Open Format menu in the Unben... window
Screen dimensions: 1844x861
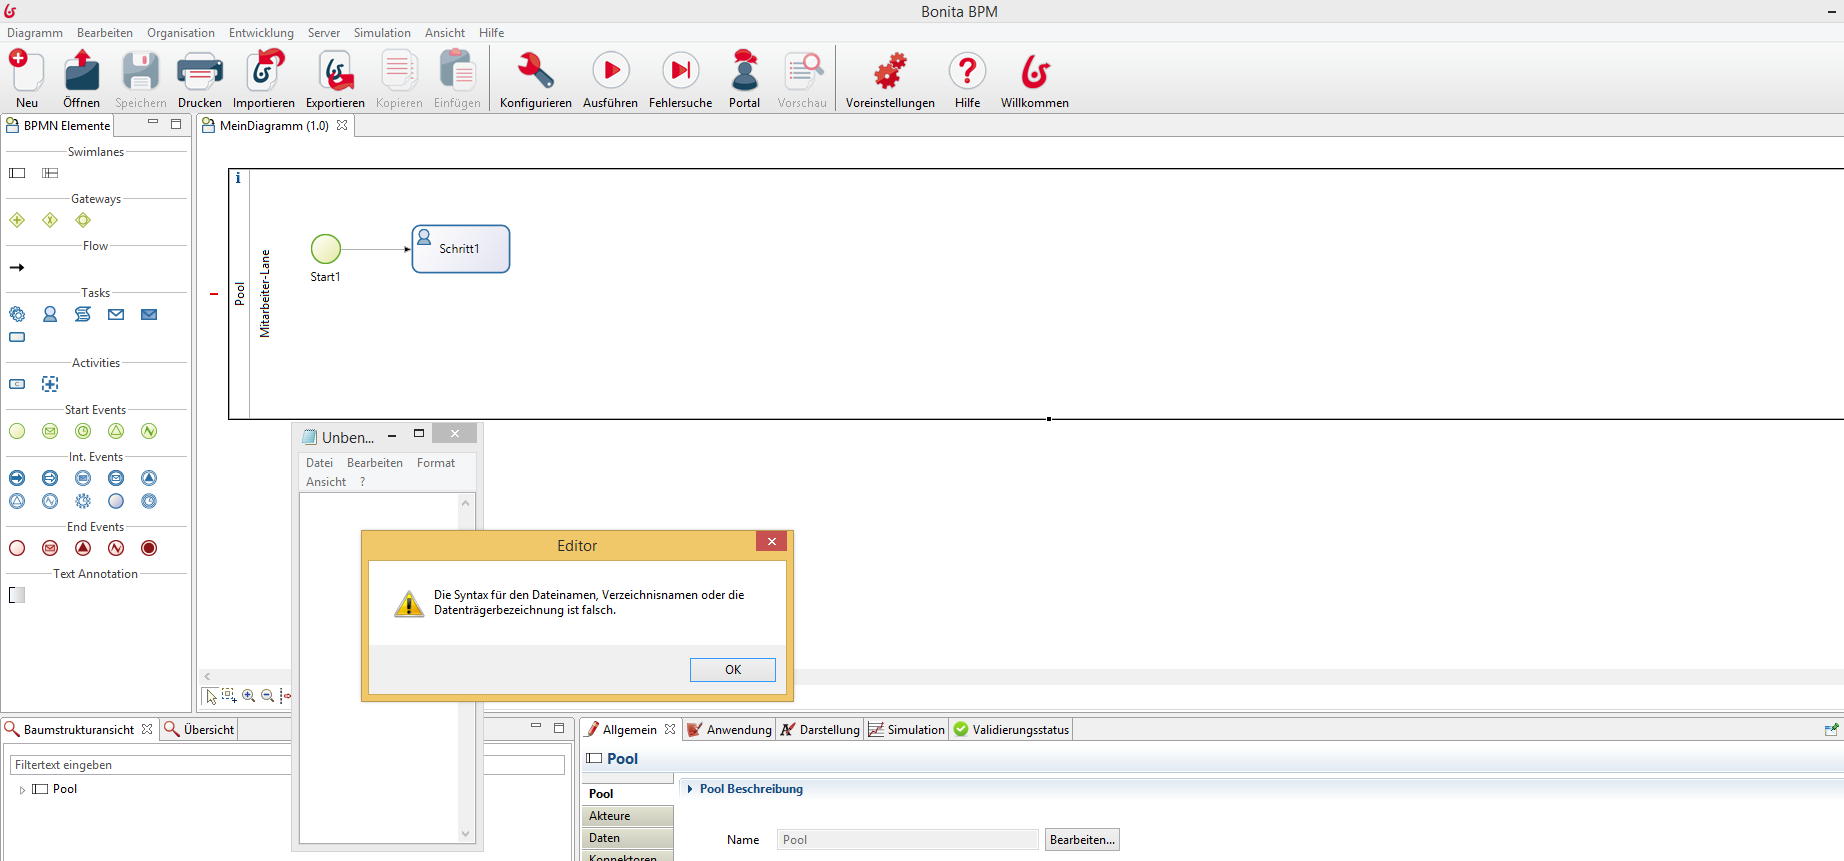pos(436,463)
